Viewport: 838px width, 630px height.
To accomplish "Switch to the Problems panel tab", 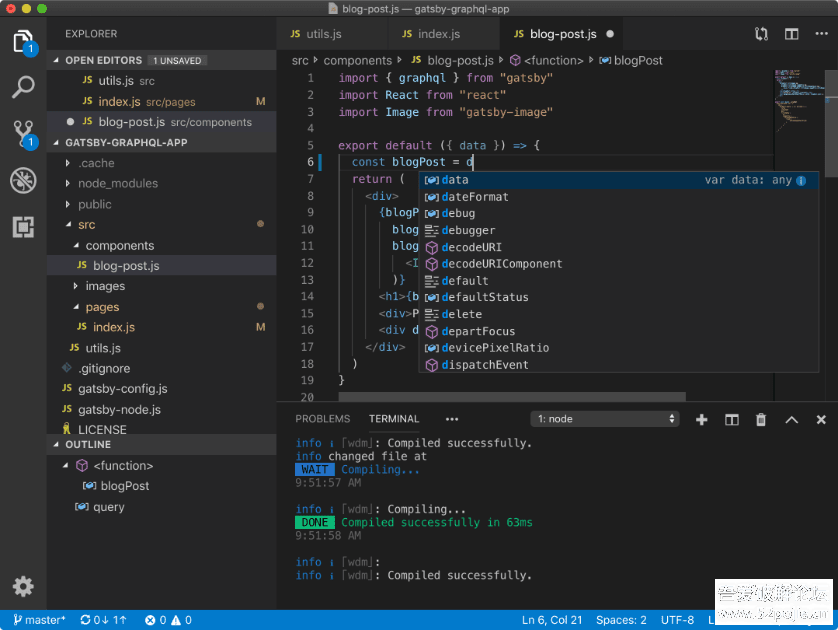I will [322, 419].
